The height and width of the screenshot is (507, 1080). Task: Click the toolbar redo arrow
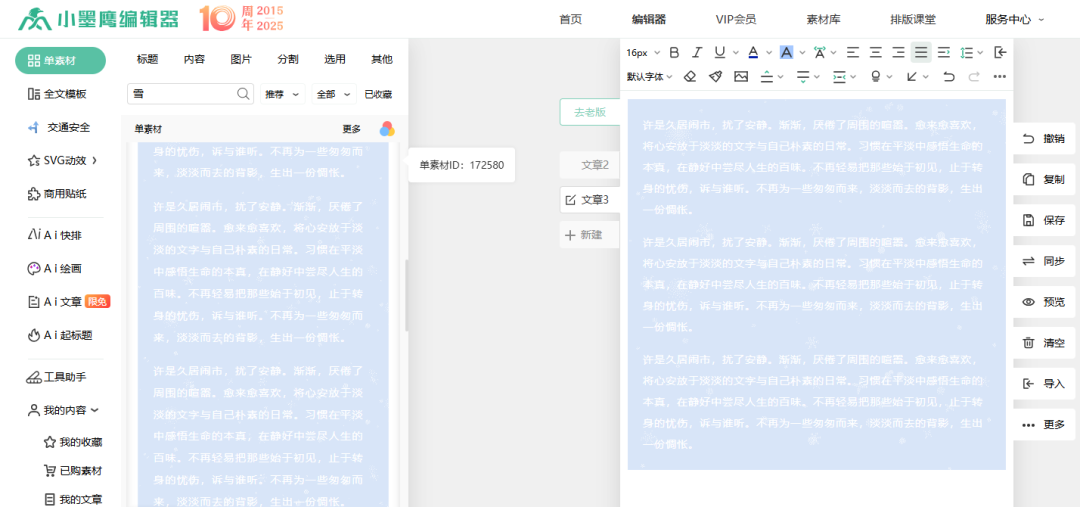click(974, 77)
